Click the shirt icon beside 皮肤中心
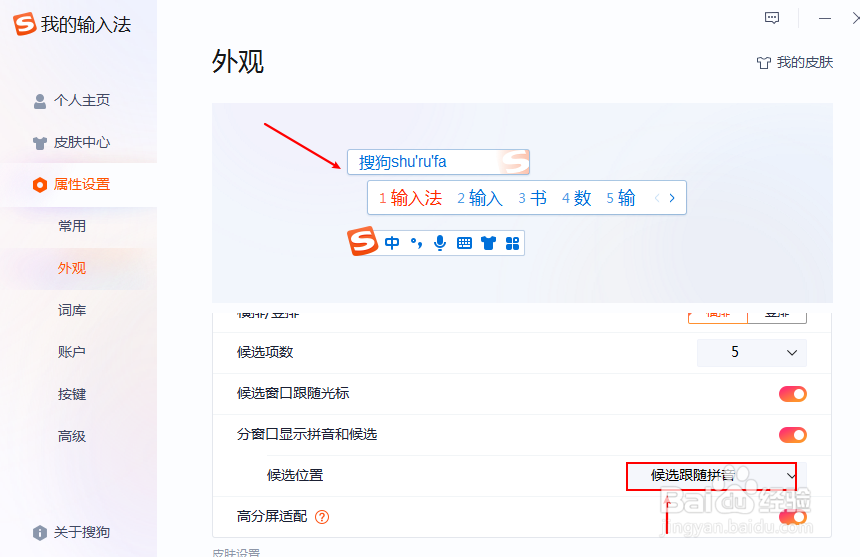Viewport: 860px width, 557px height. click(x=39, y=143)
